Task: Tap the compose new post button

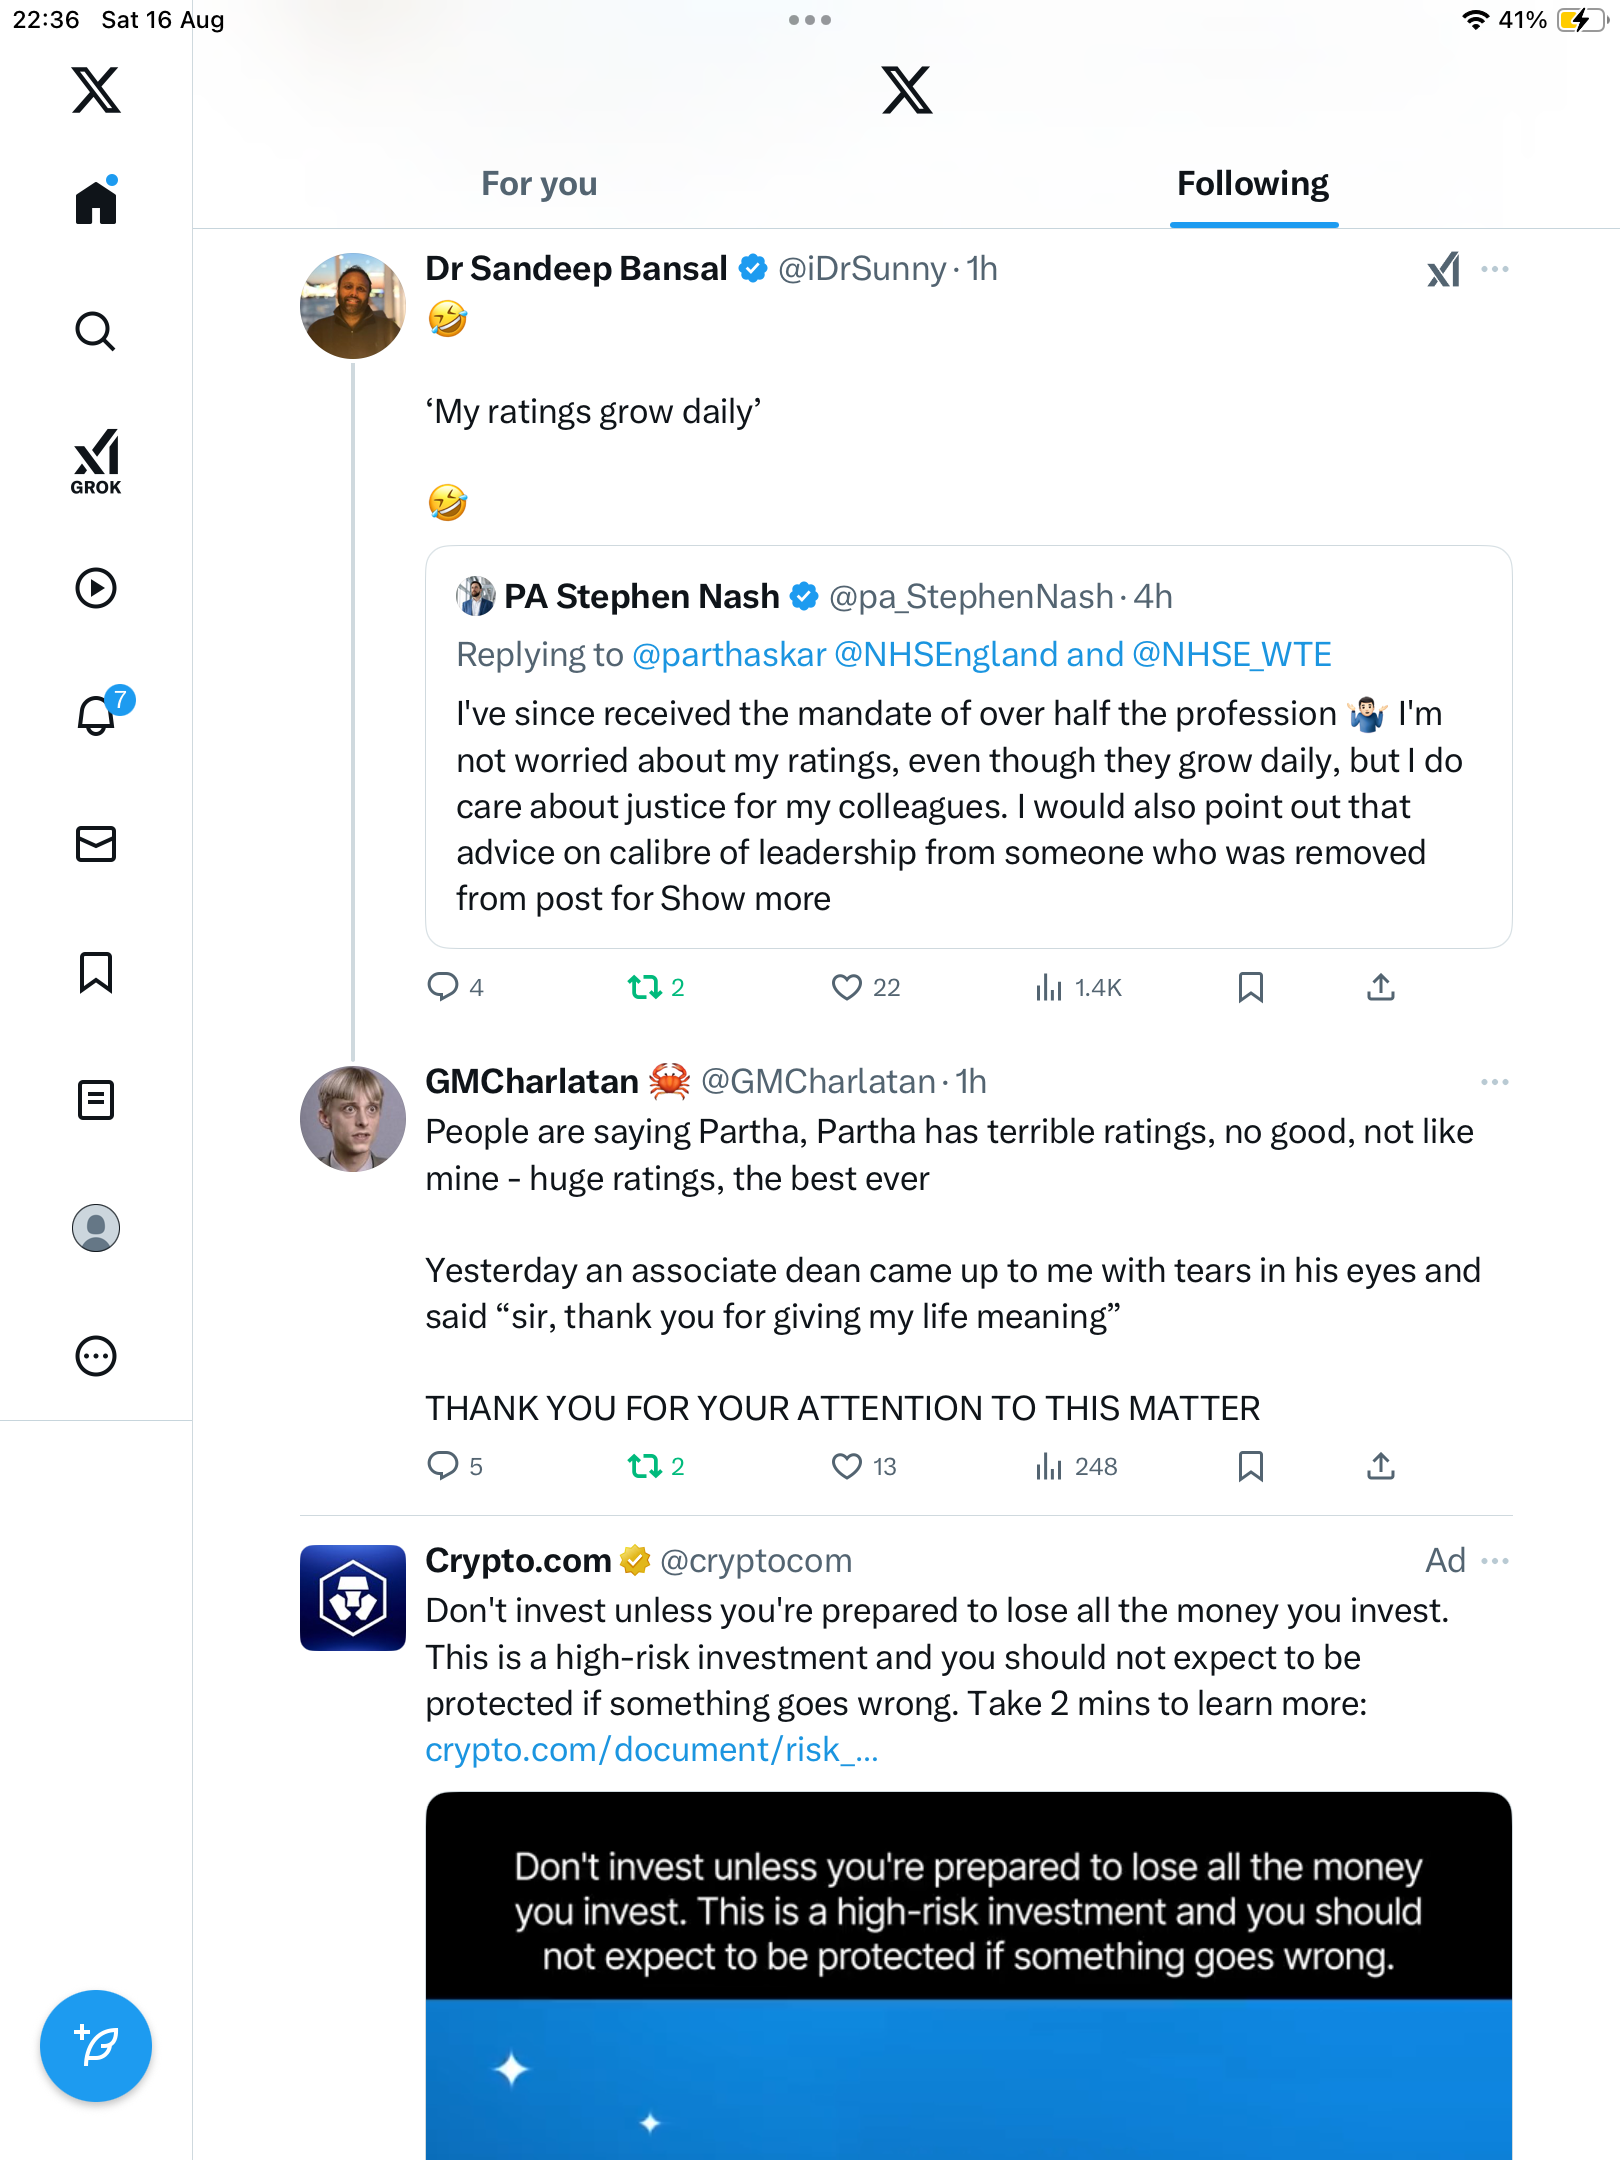Action: pyautogui.click(x=96, y=2045)
